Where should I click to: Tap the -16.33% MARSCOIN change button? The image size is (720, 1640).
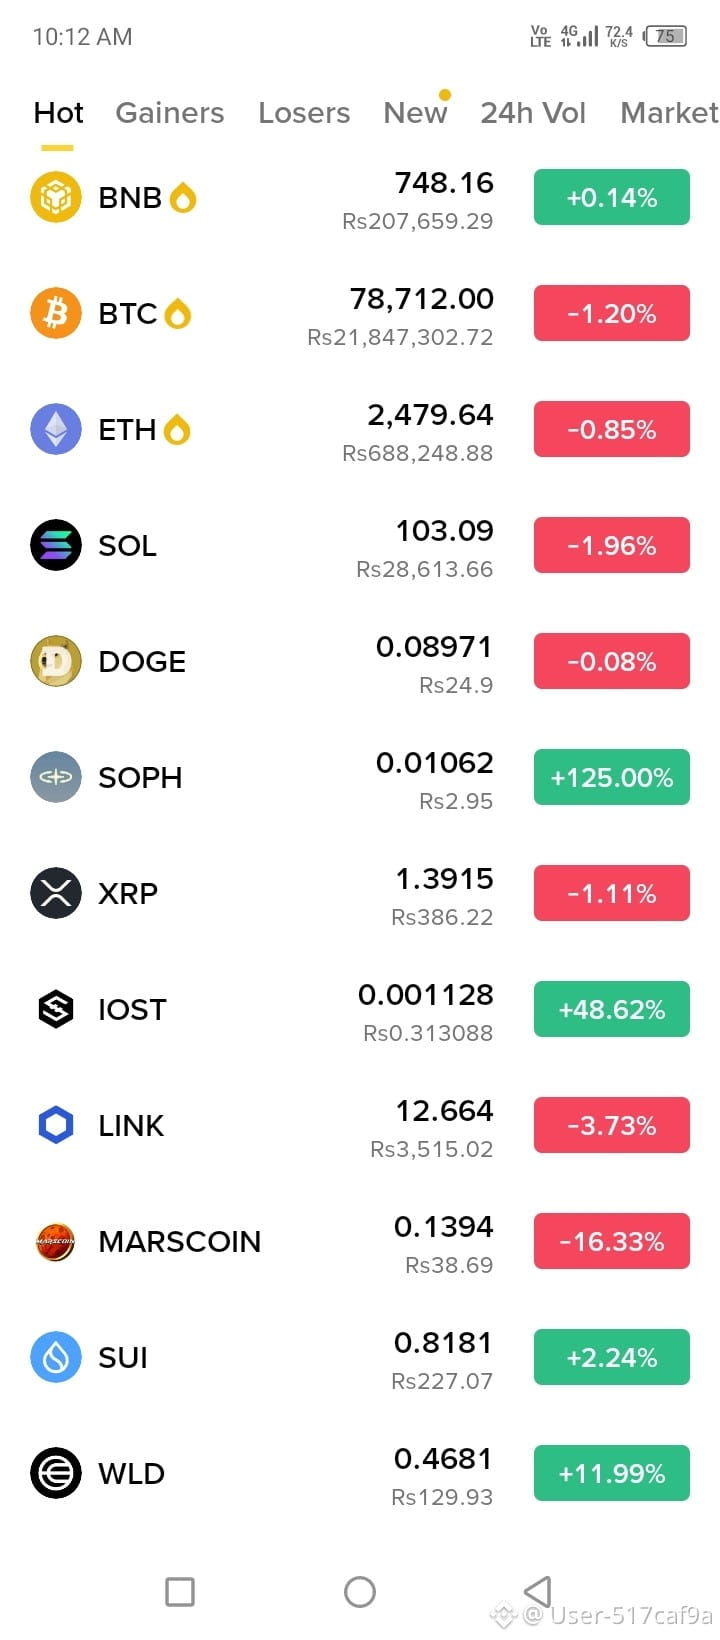612,1241
